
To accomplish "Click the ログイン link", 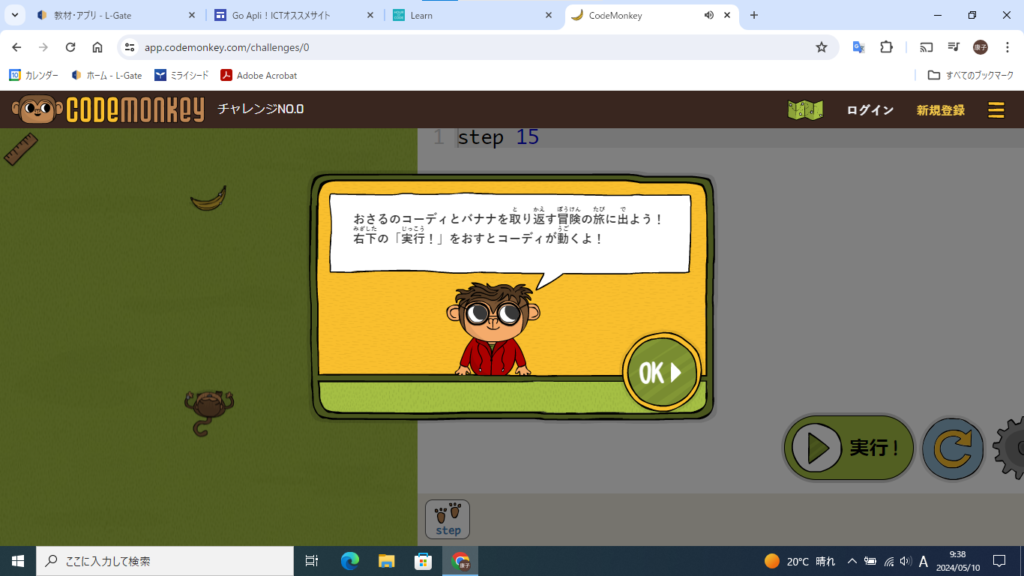I will [x=870, y=110].
